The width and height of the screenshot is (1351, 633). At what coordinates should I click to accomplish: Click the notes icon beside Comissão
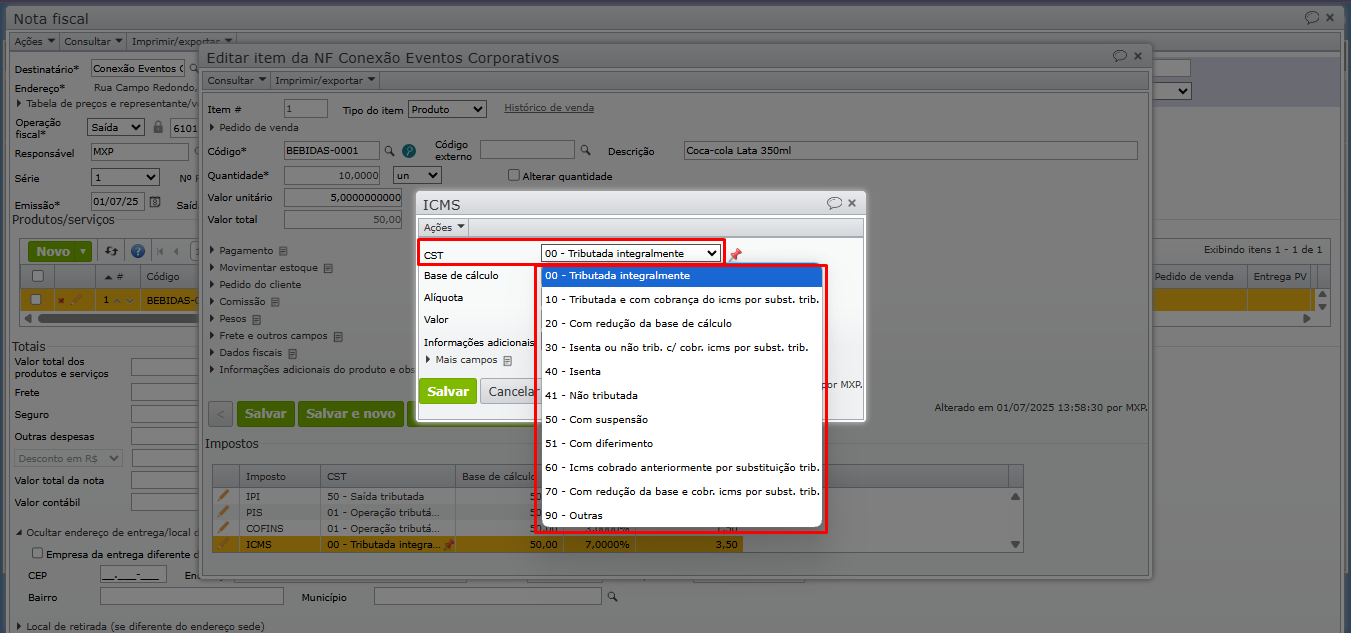[x=274, y=302]
